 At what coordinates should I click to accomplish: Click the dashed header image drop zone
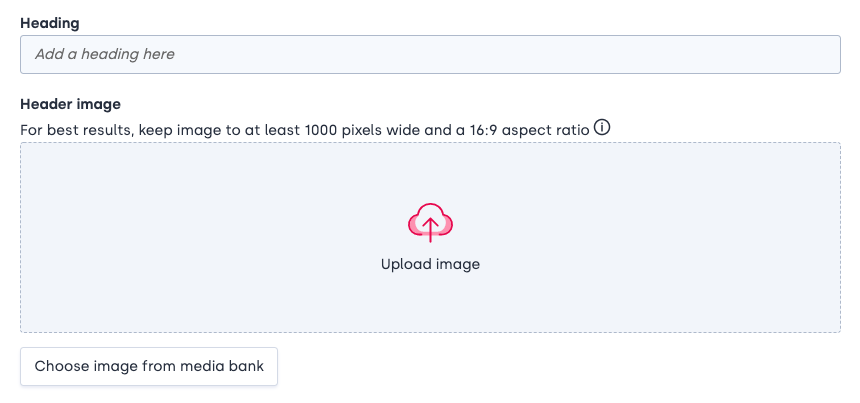pos(431,237)
